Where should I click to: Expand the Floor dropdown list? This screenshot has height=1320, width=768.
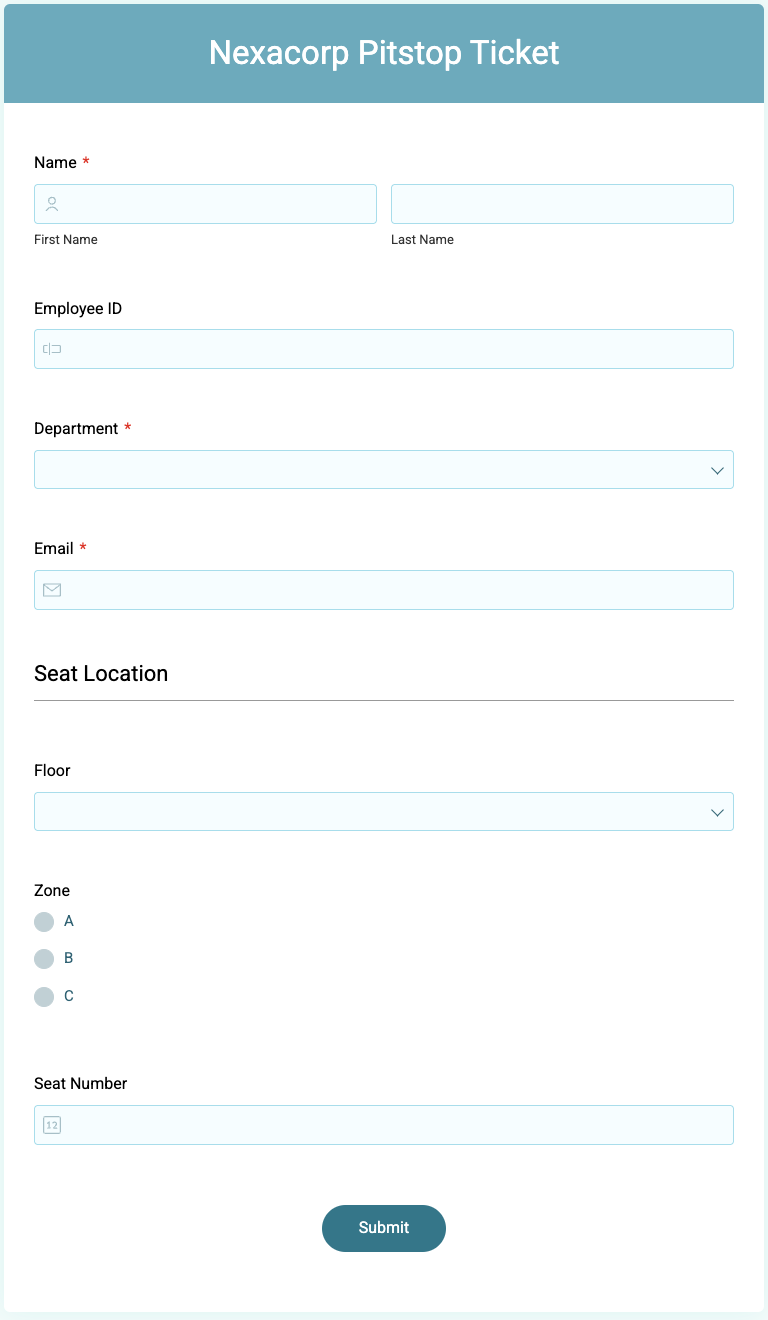point(370,812)
